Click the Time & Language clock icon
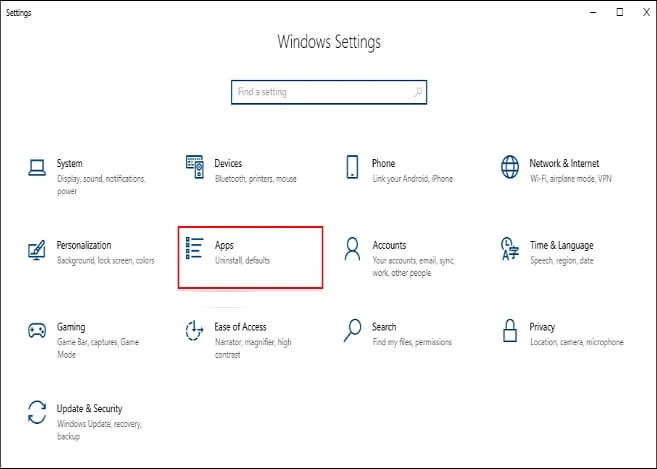Image resolution: width=657 pixels, height=469 pixels. pyautogui.click(x=510, y=249)
